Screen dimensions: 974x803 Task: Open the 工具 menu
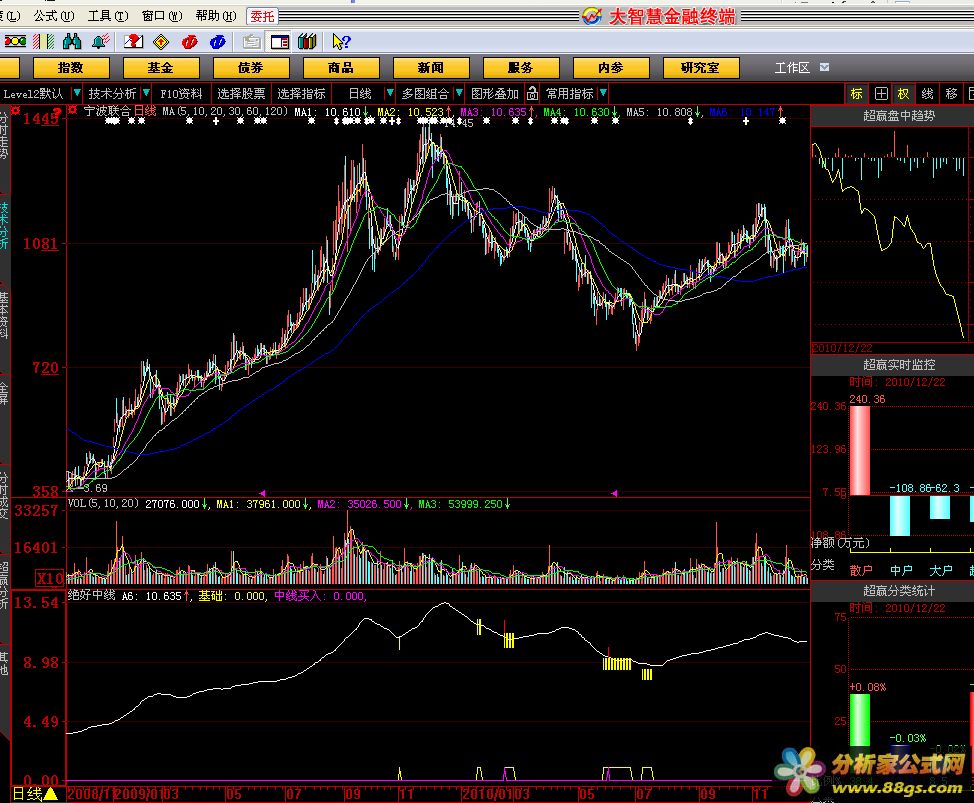107,16
